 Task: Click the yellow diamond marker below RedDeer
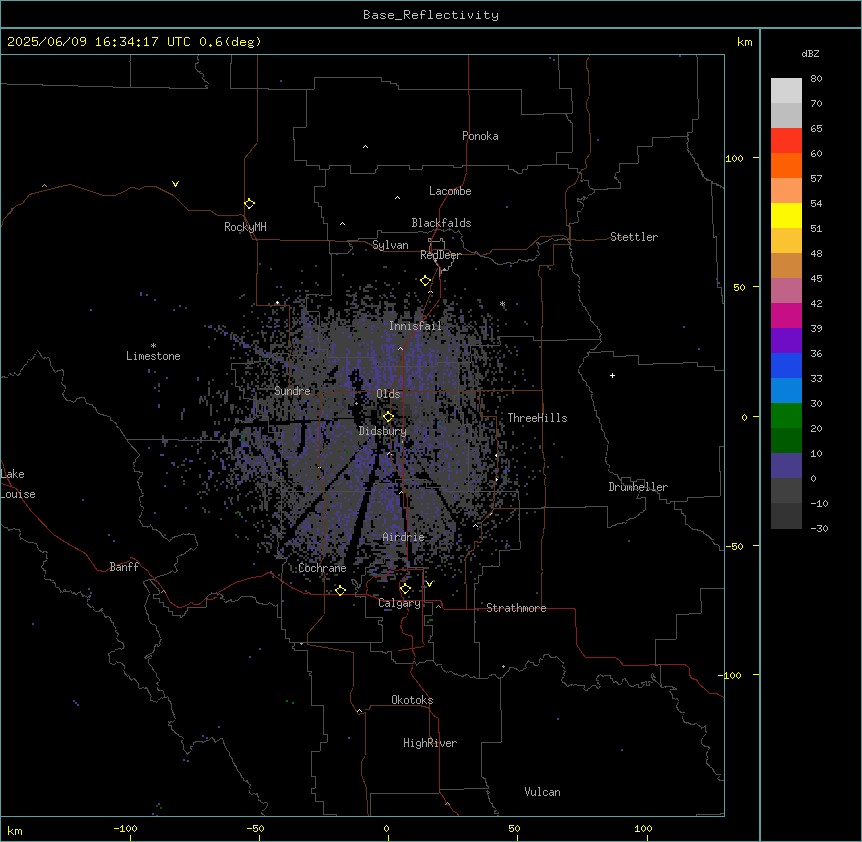click(425, 281)
